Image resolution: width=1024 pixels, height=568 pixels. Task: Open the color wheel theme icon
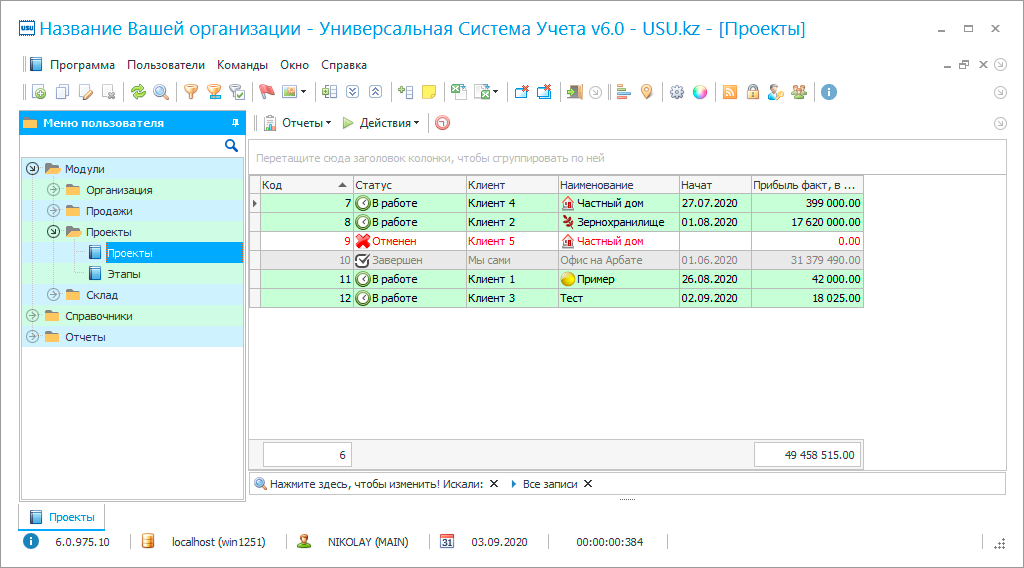tap(699, 92)
